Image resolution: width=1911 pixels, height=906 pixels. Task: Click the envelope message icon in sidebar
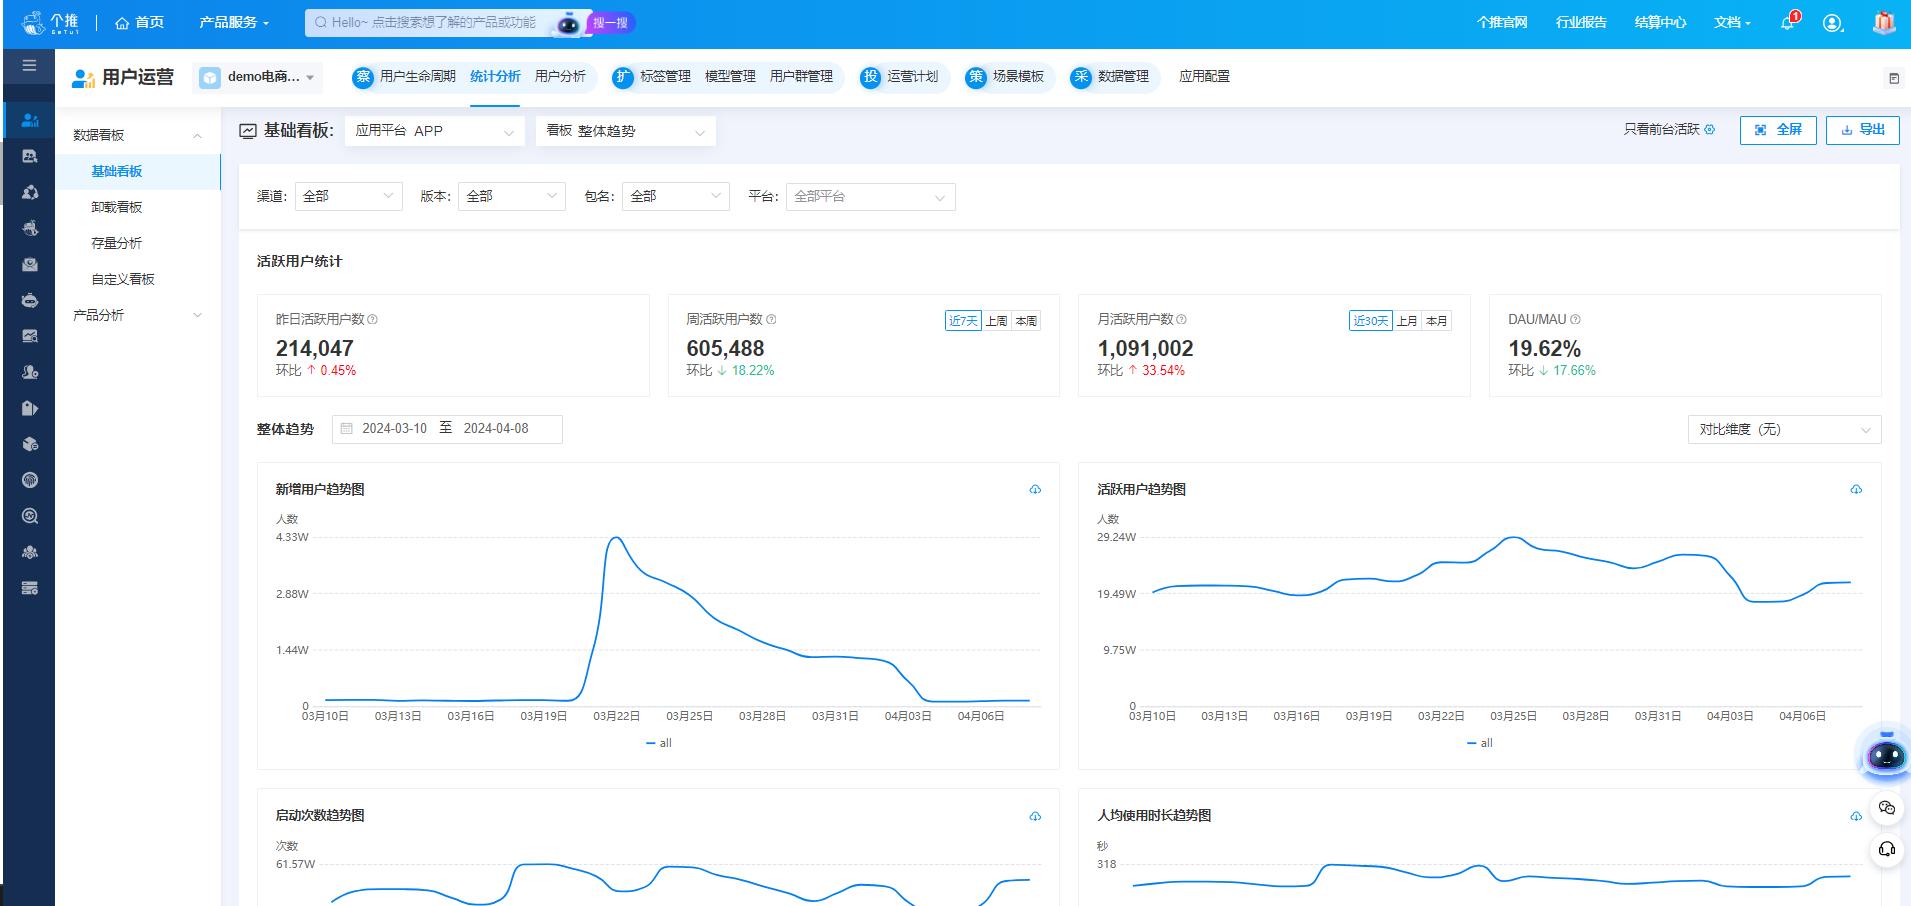coord(30,264)
